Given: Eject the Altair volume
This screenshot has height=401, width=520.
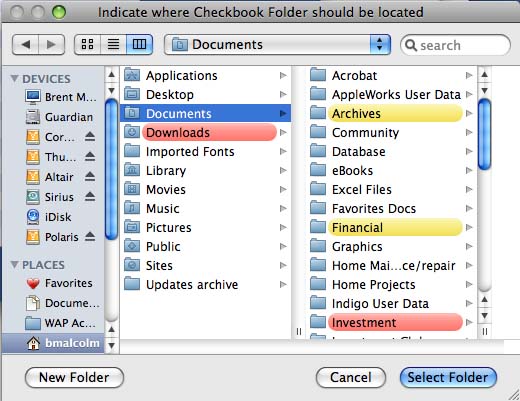Looking at the screenshot, I should click(x=90, y=177).
